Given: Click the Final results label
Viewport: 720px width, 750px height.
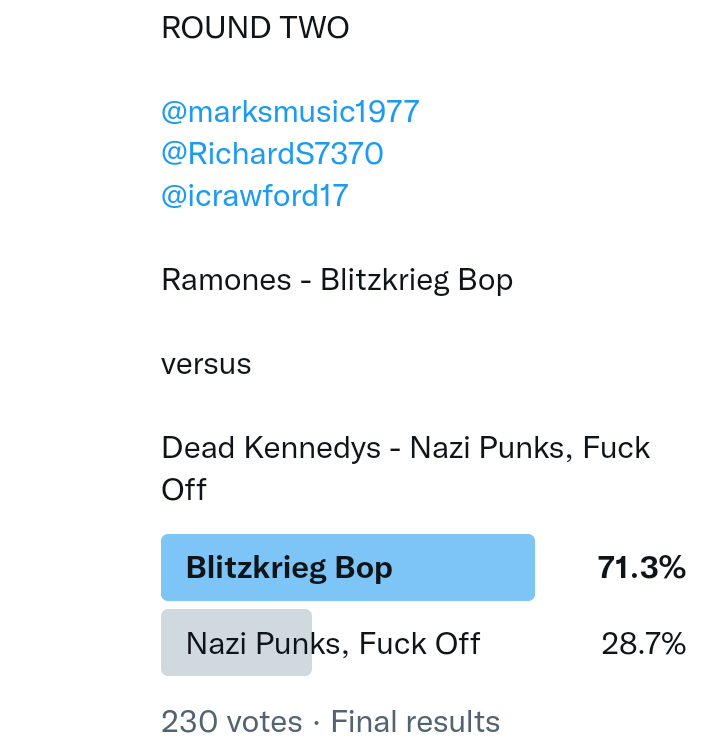Looking at the screenshot, I should pos(415,721).
